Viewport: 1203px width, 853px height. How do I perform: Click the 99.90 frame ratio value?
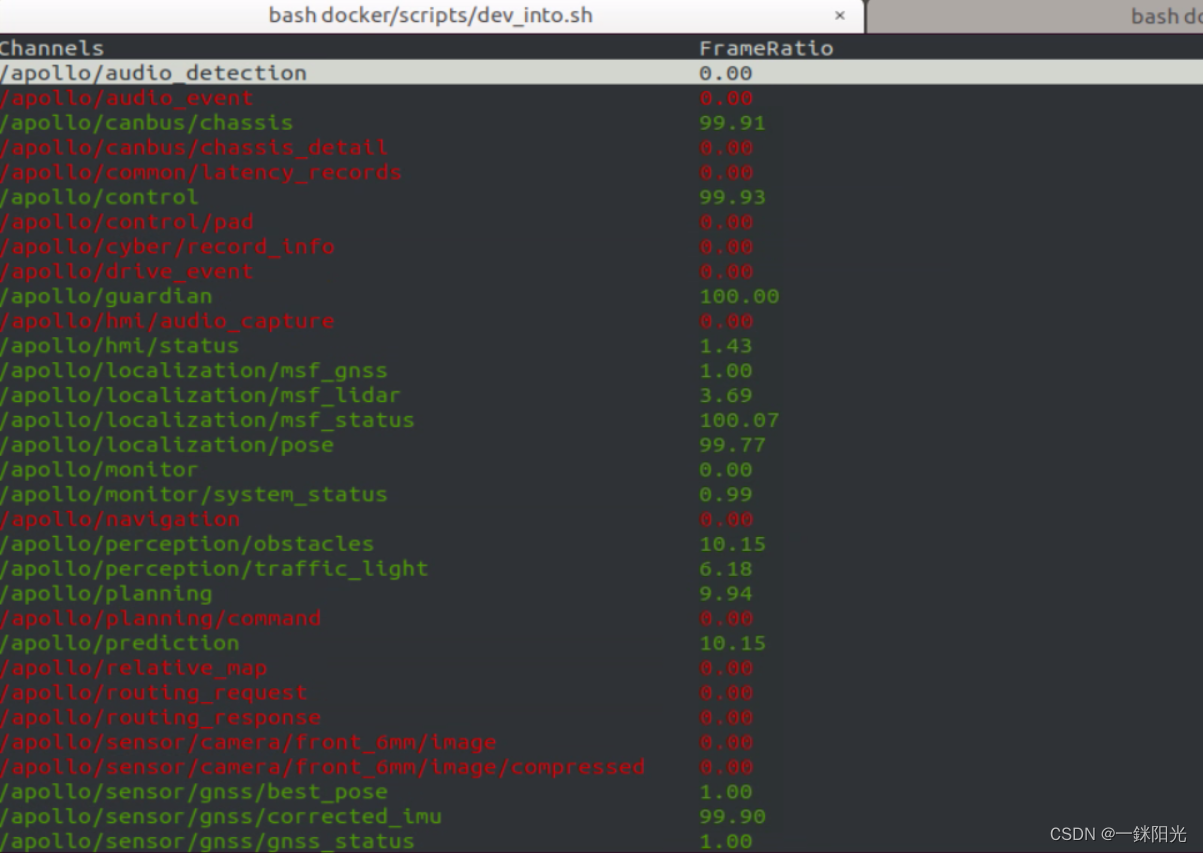[732, 817]
